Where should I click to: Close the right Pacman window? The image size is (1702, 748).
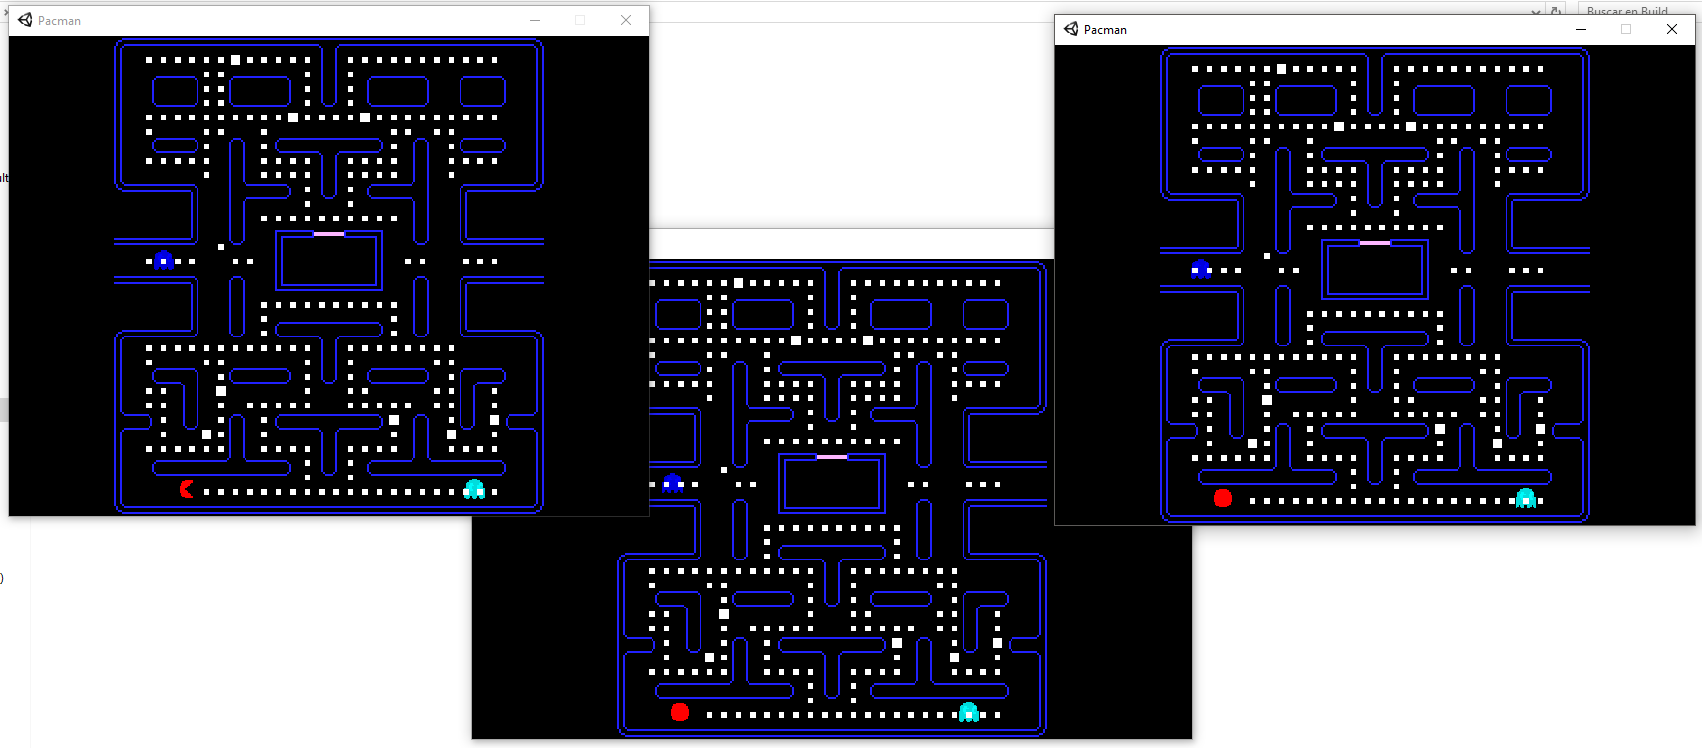1672,29
